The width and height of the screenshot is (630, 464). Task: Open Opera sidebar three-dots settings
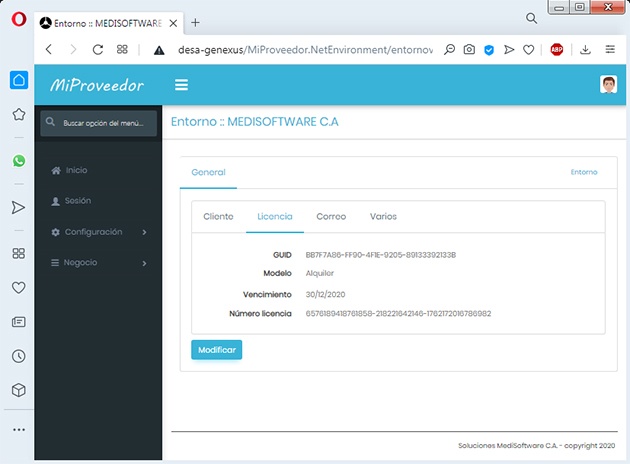coord(18,429)
